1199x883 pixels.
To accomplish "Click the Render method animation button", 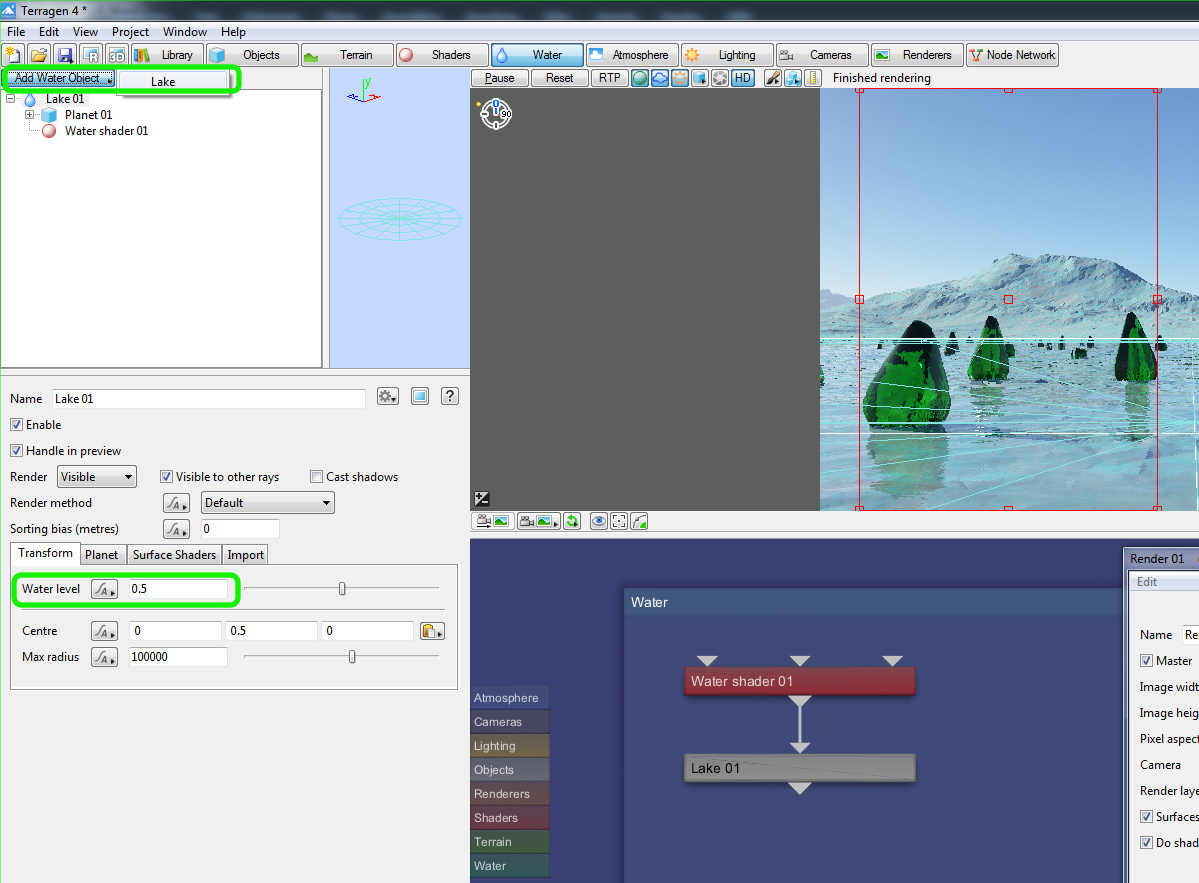I will (176, 503).
